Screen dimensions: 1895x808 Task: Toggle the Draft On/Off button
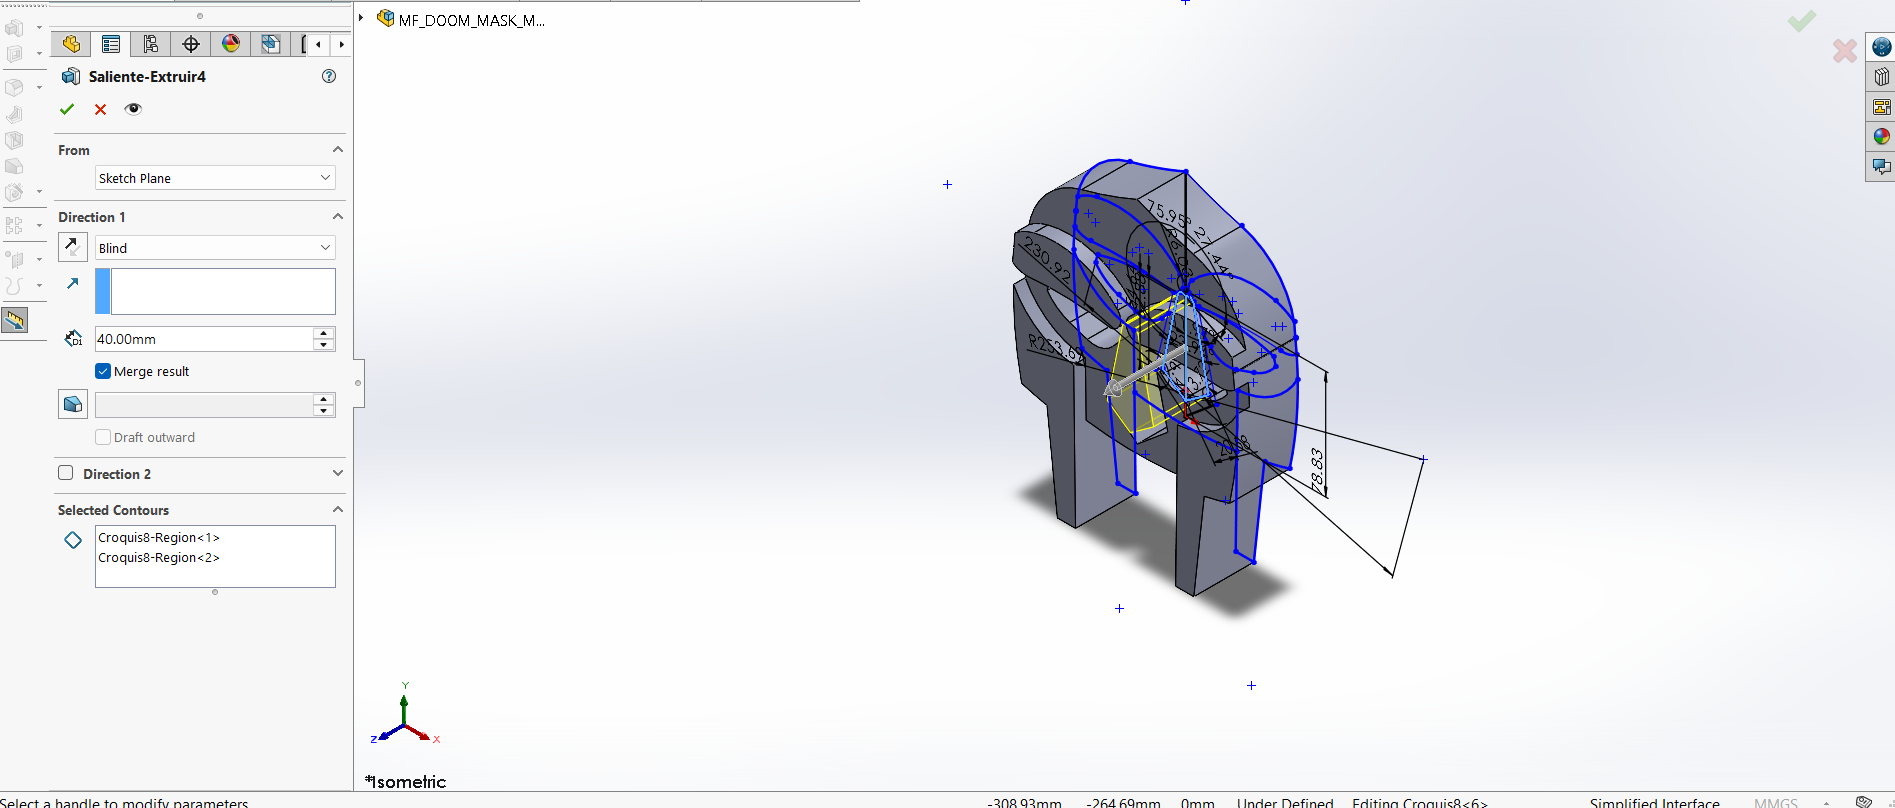click(73, 404)
